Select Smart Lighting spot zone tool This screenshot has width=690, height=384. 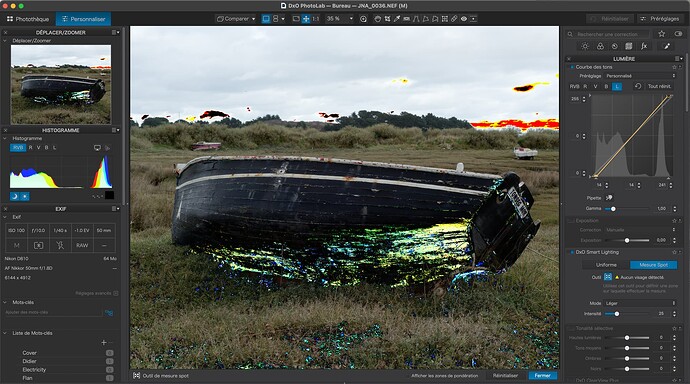coord(608,277)
